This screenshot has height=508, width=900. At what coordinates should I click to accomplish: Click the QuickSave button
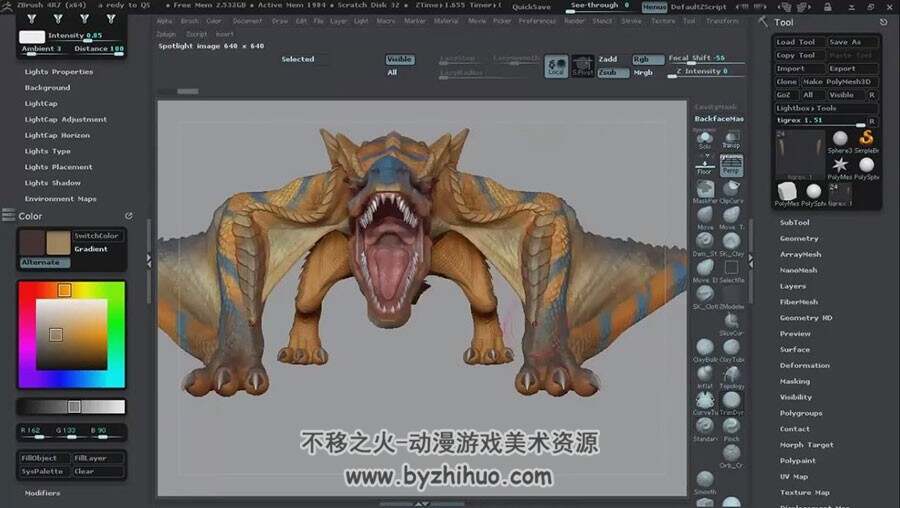[x=532, y=7]
